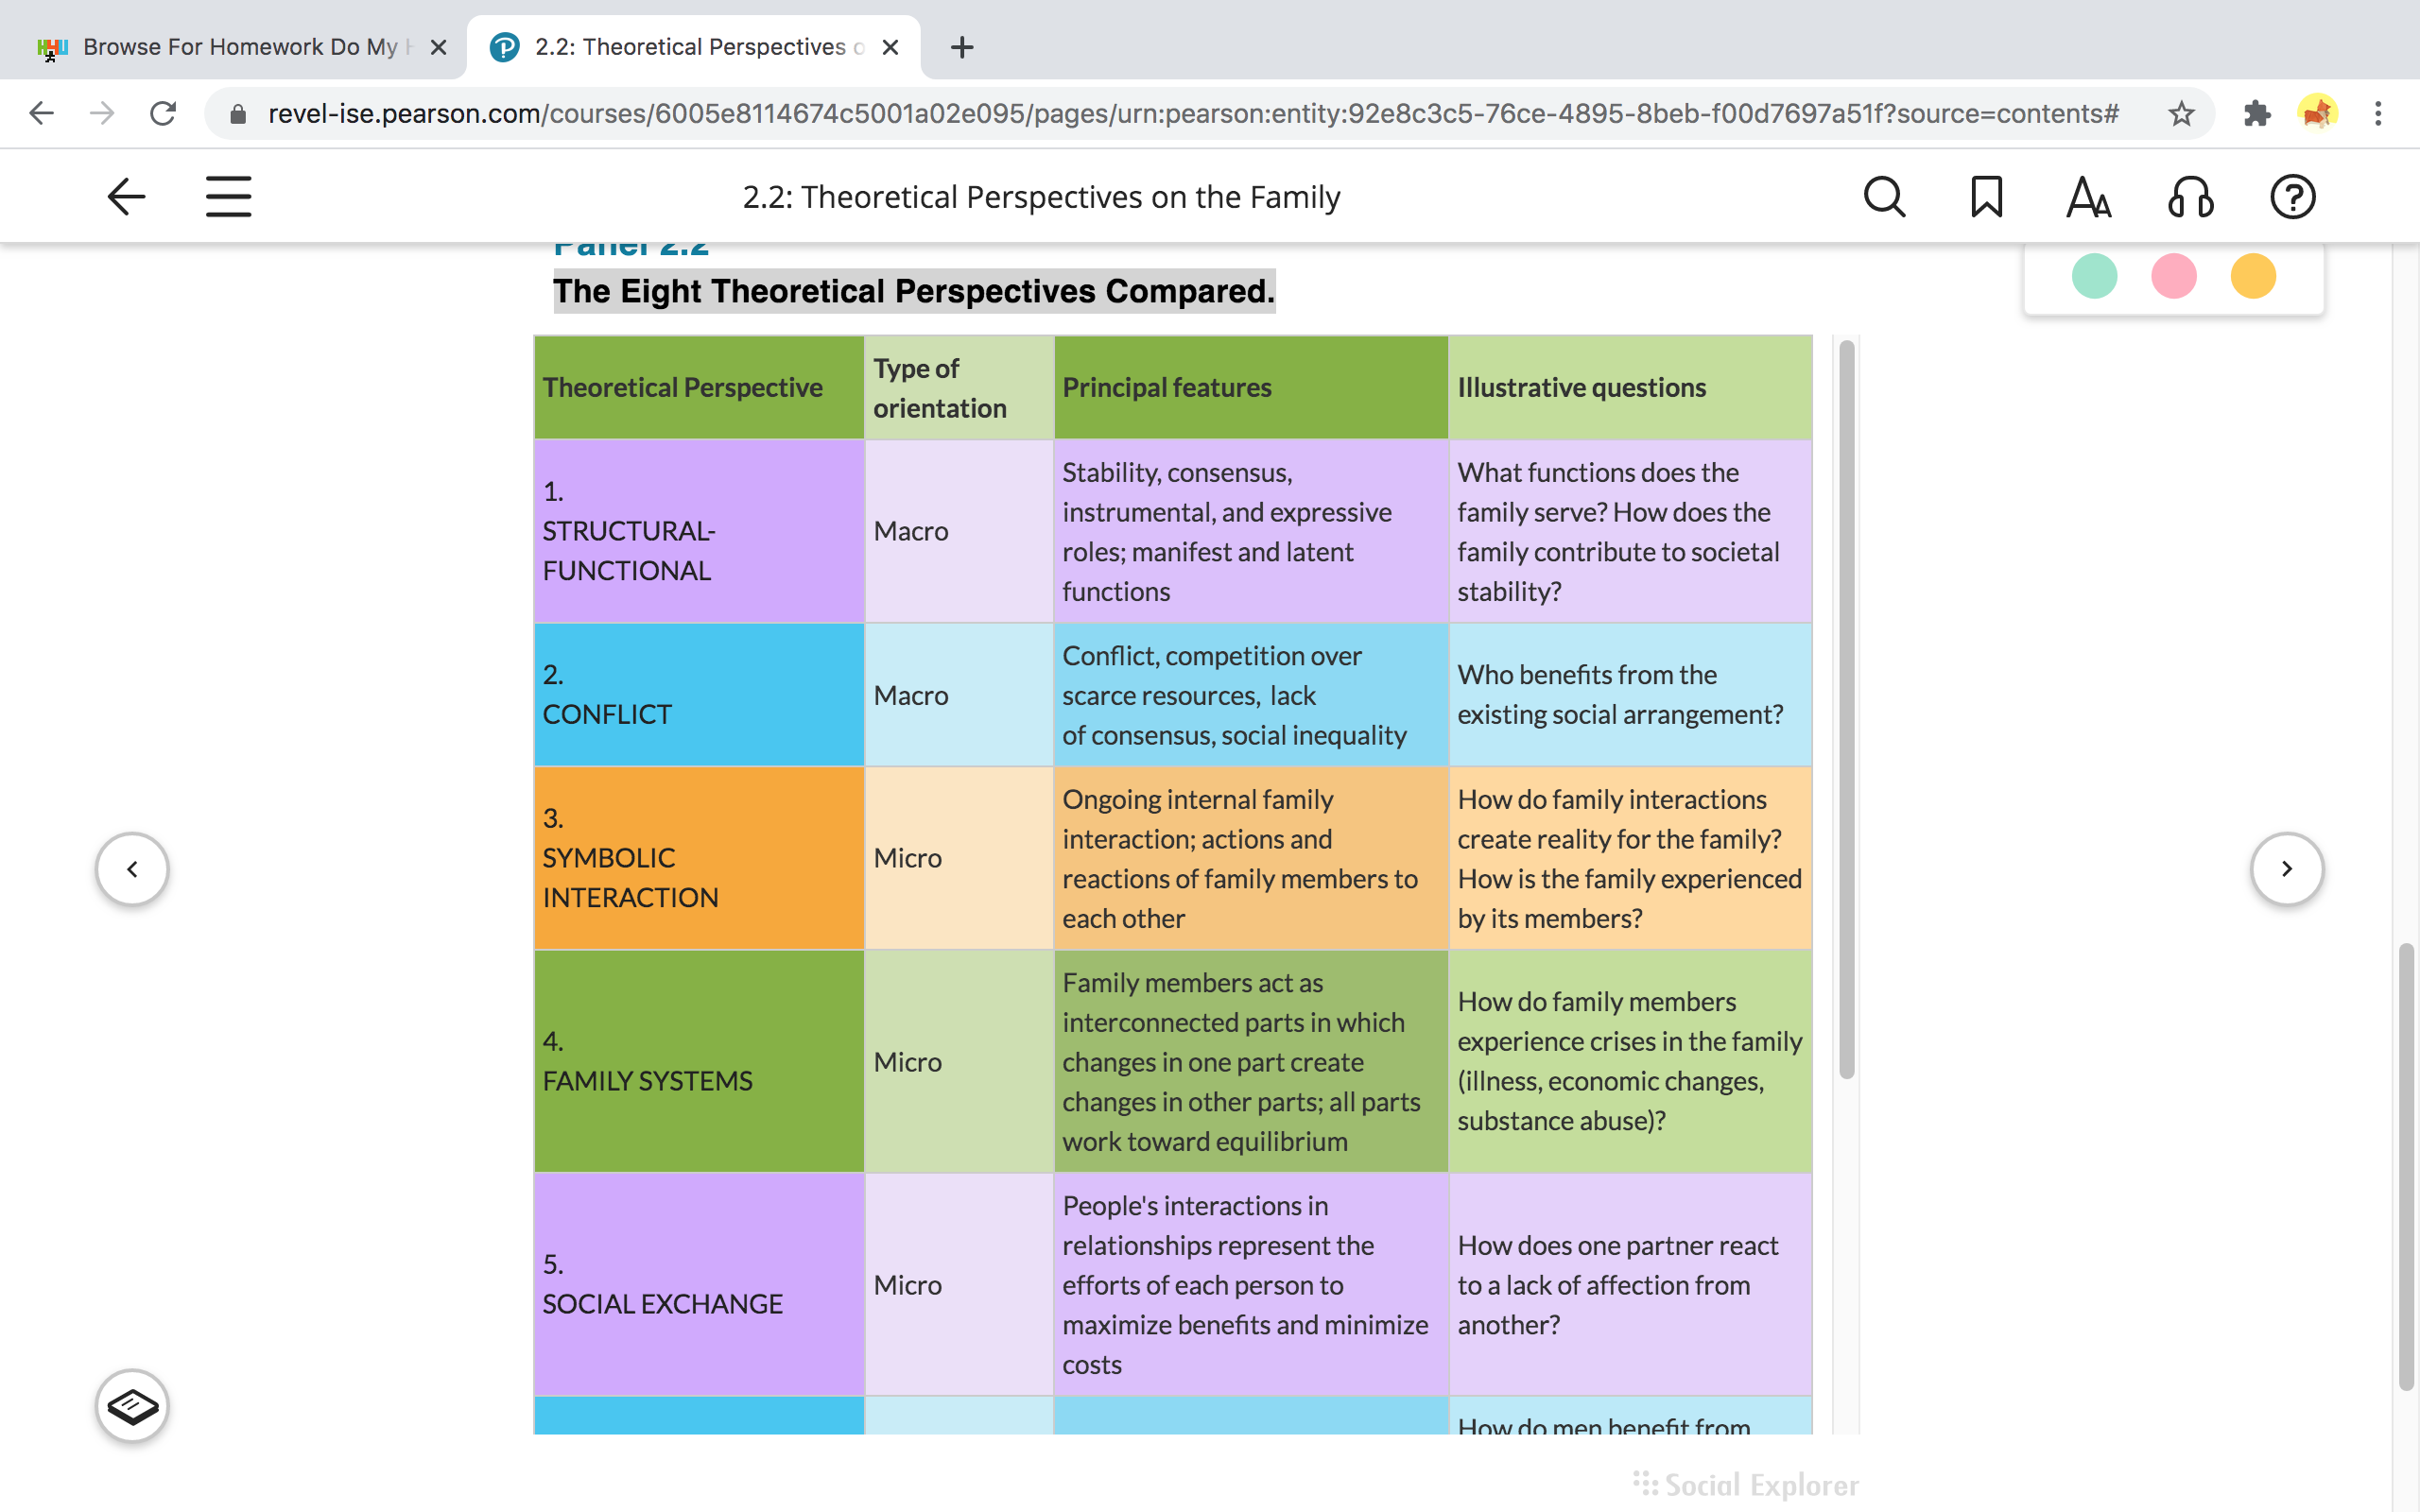This screenshot has height=1512, width=2420.
Task: Select the pink highlight color
Action: 2173,276
